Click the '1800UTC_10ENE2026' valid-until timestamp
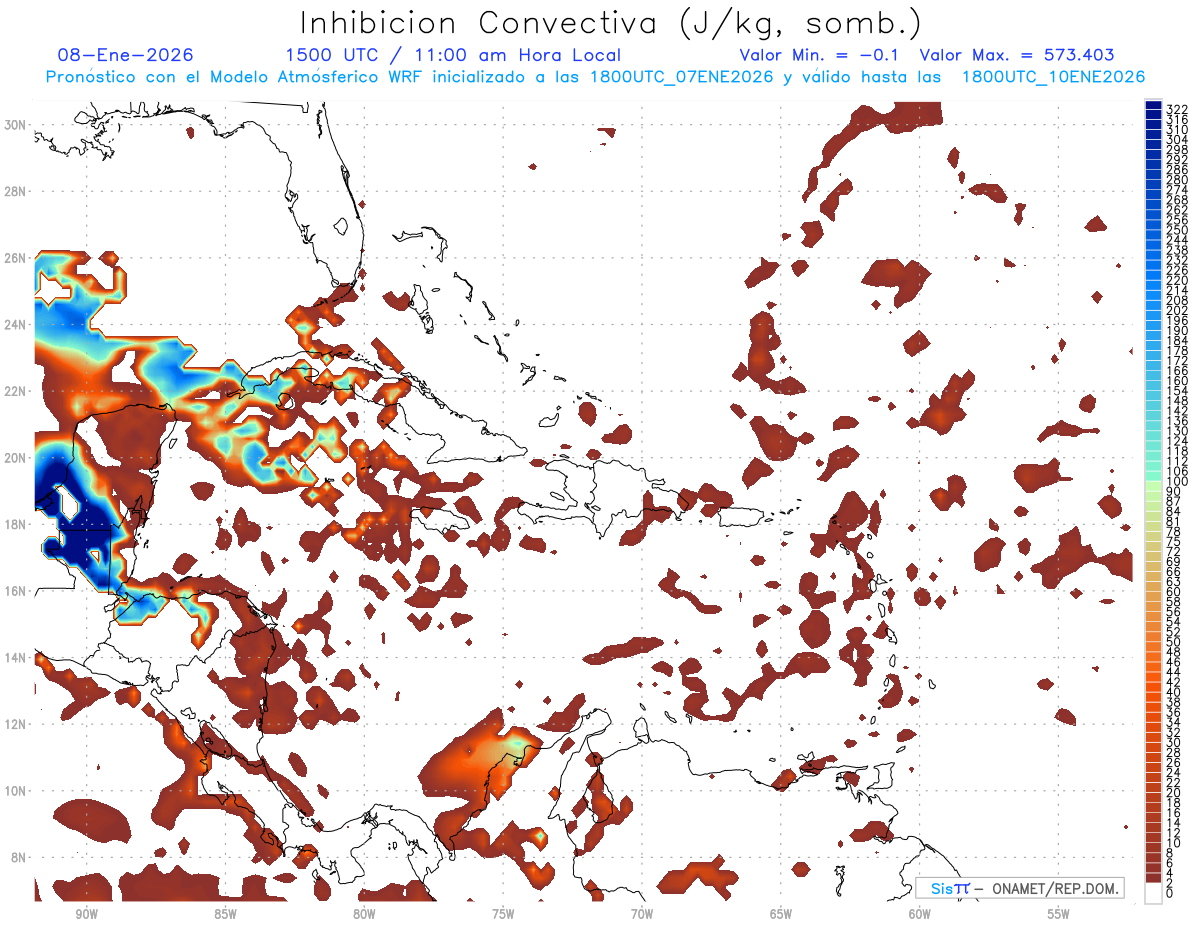 pyautogui.click(x=1053, y=77)
